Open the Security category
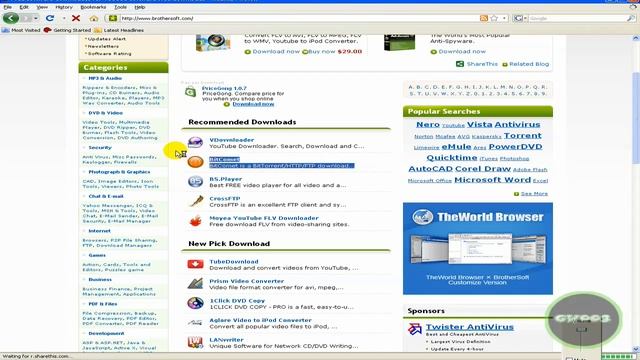Screen dimensions: 640x360 click(100, 147)
